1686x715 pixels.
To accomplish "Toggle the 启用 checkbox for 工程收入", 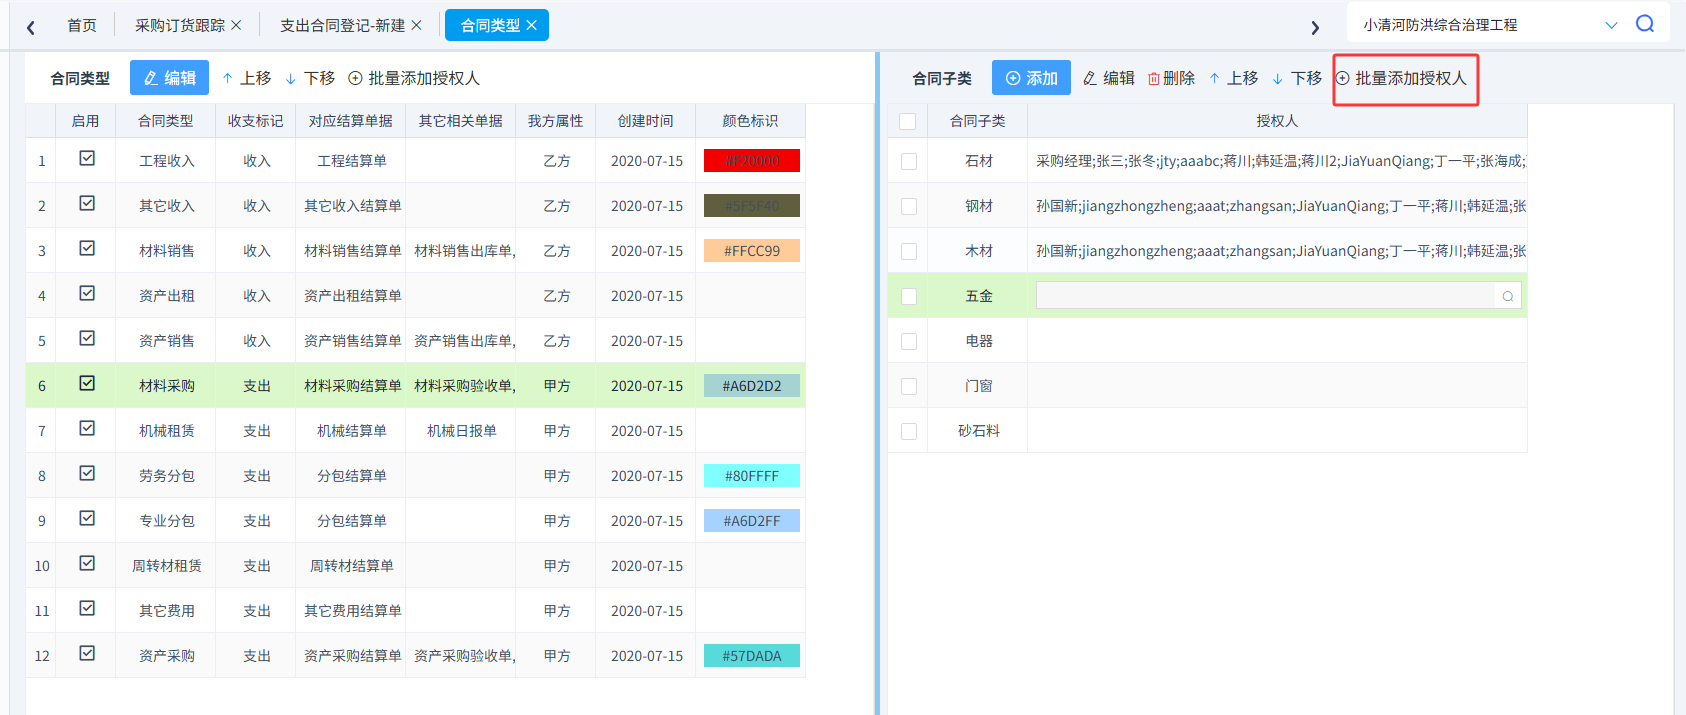I will point(87,158).
